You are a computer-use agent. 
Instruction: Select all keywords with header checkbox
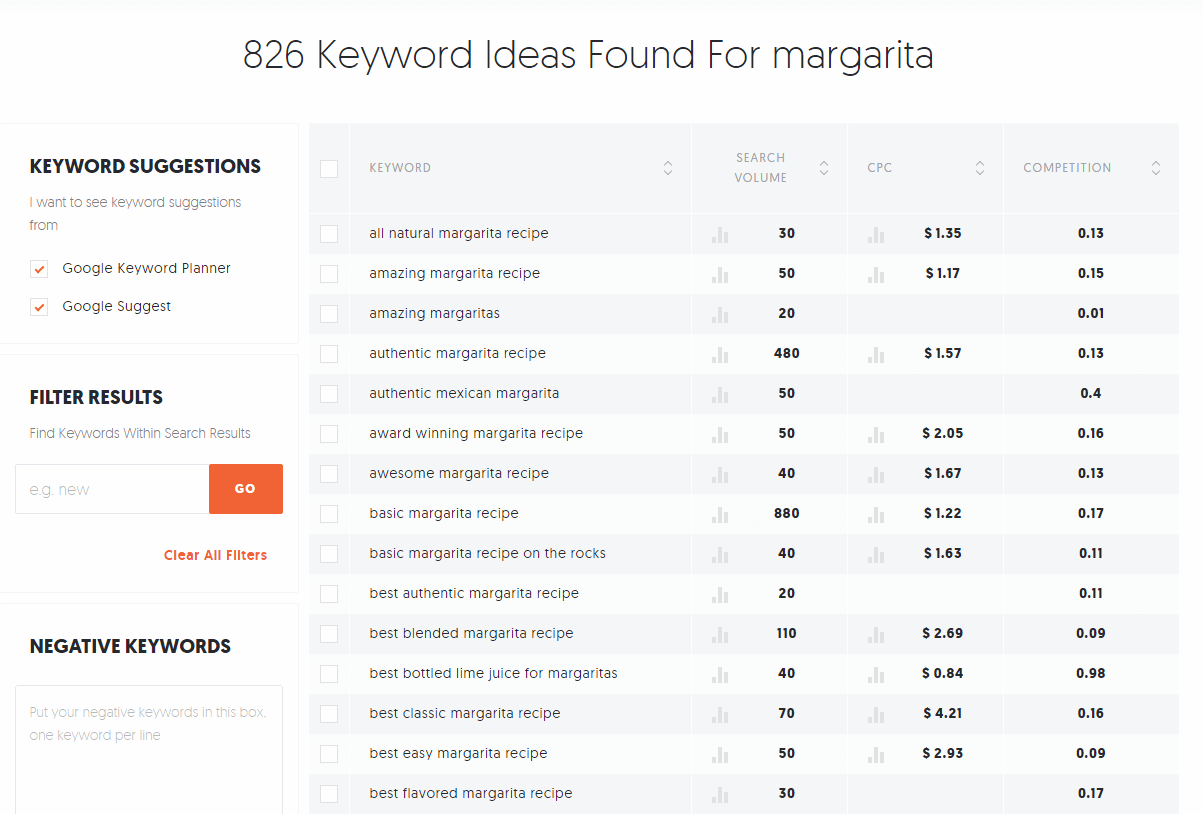pyautogui.click(x=329, y=169)
